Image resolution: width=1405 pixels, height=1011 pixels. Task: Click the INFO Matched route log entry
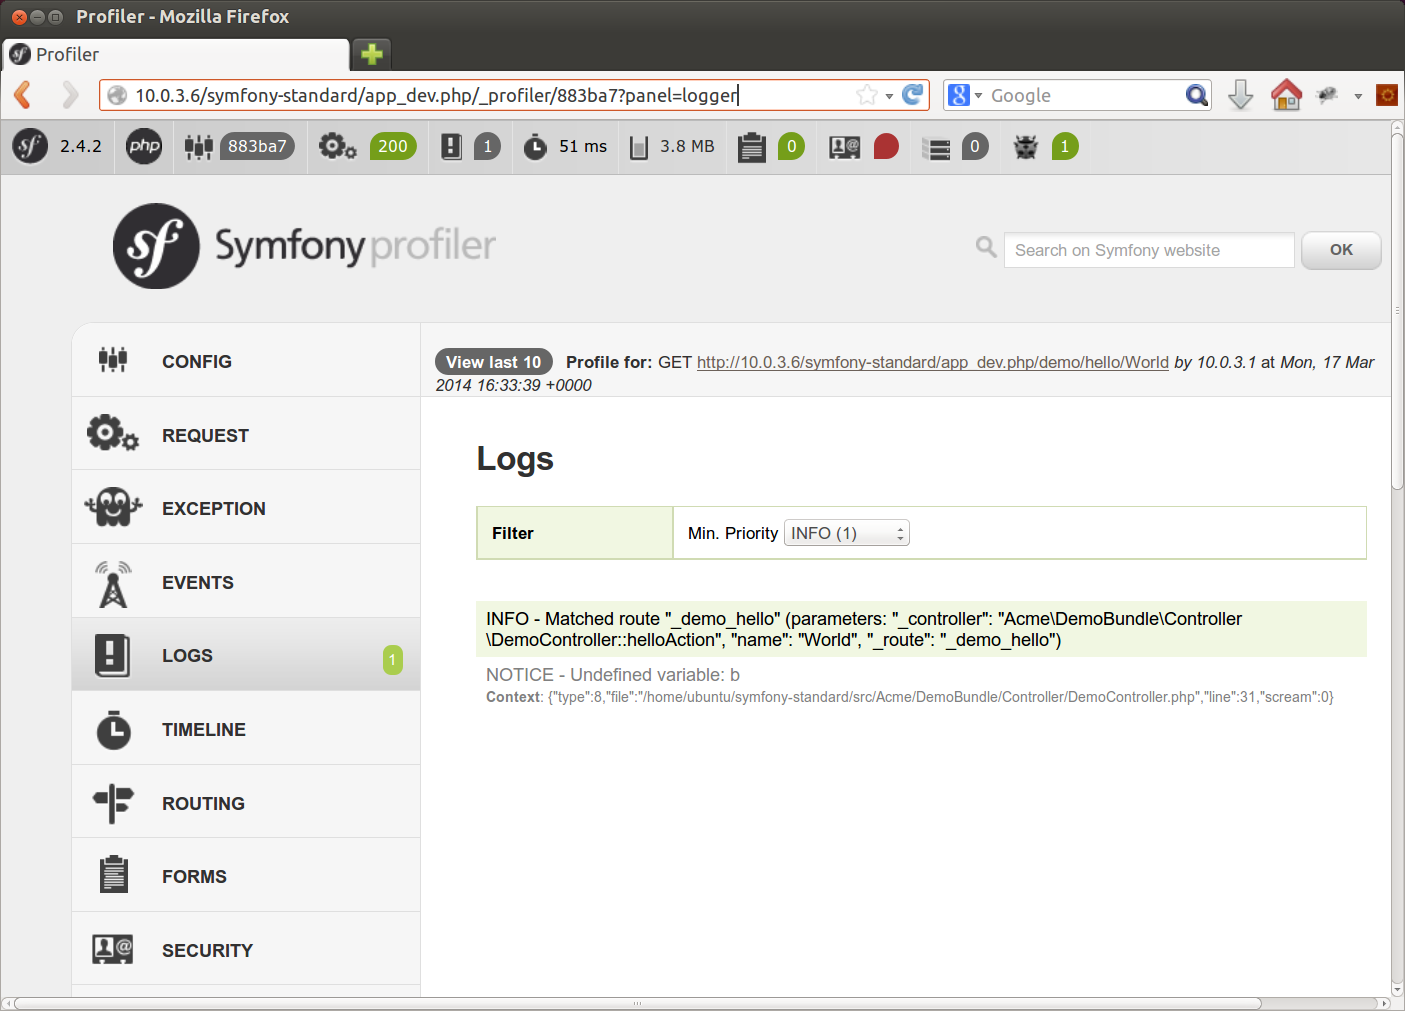[x=921, y=629]
